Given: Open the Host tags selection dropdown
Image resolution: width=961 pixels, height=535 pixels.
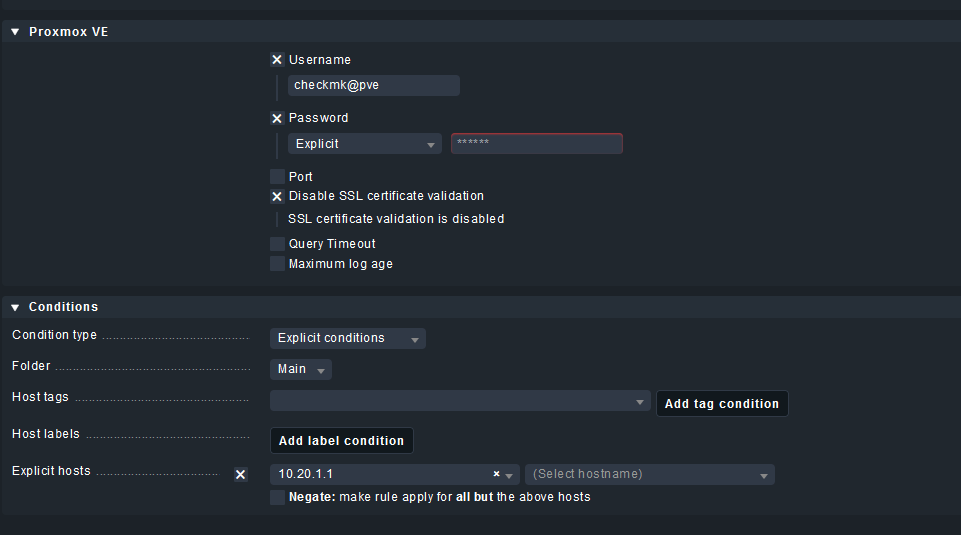Looking at the screenshot, I should point(460,401).
